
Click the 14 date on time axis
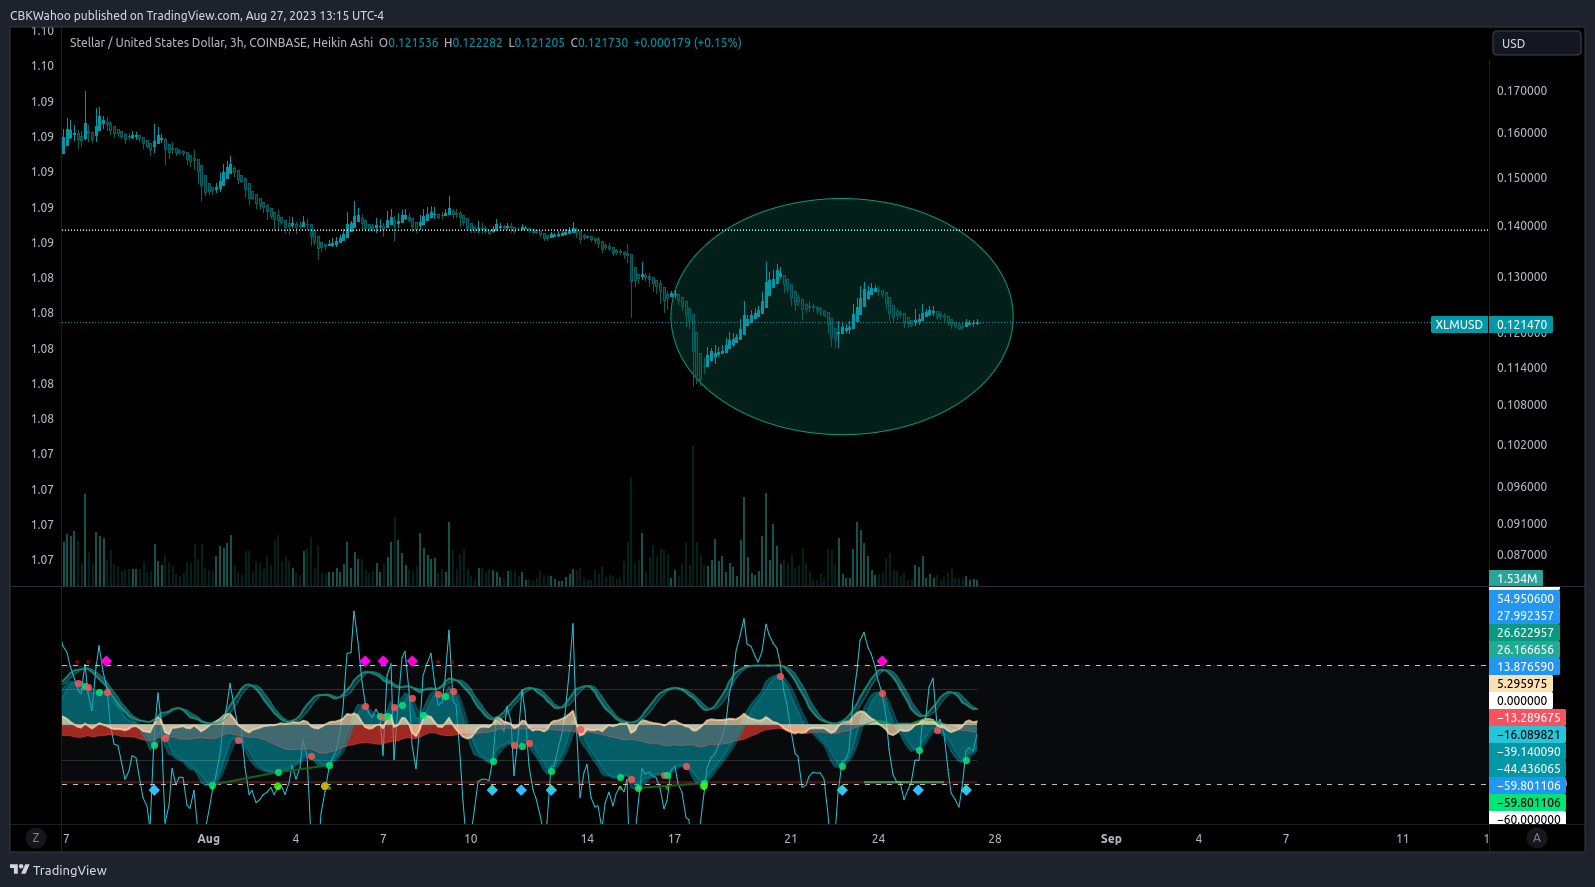[587, 839]
